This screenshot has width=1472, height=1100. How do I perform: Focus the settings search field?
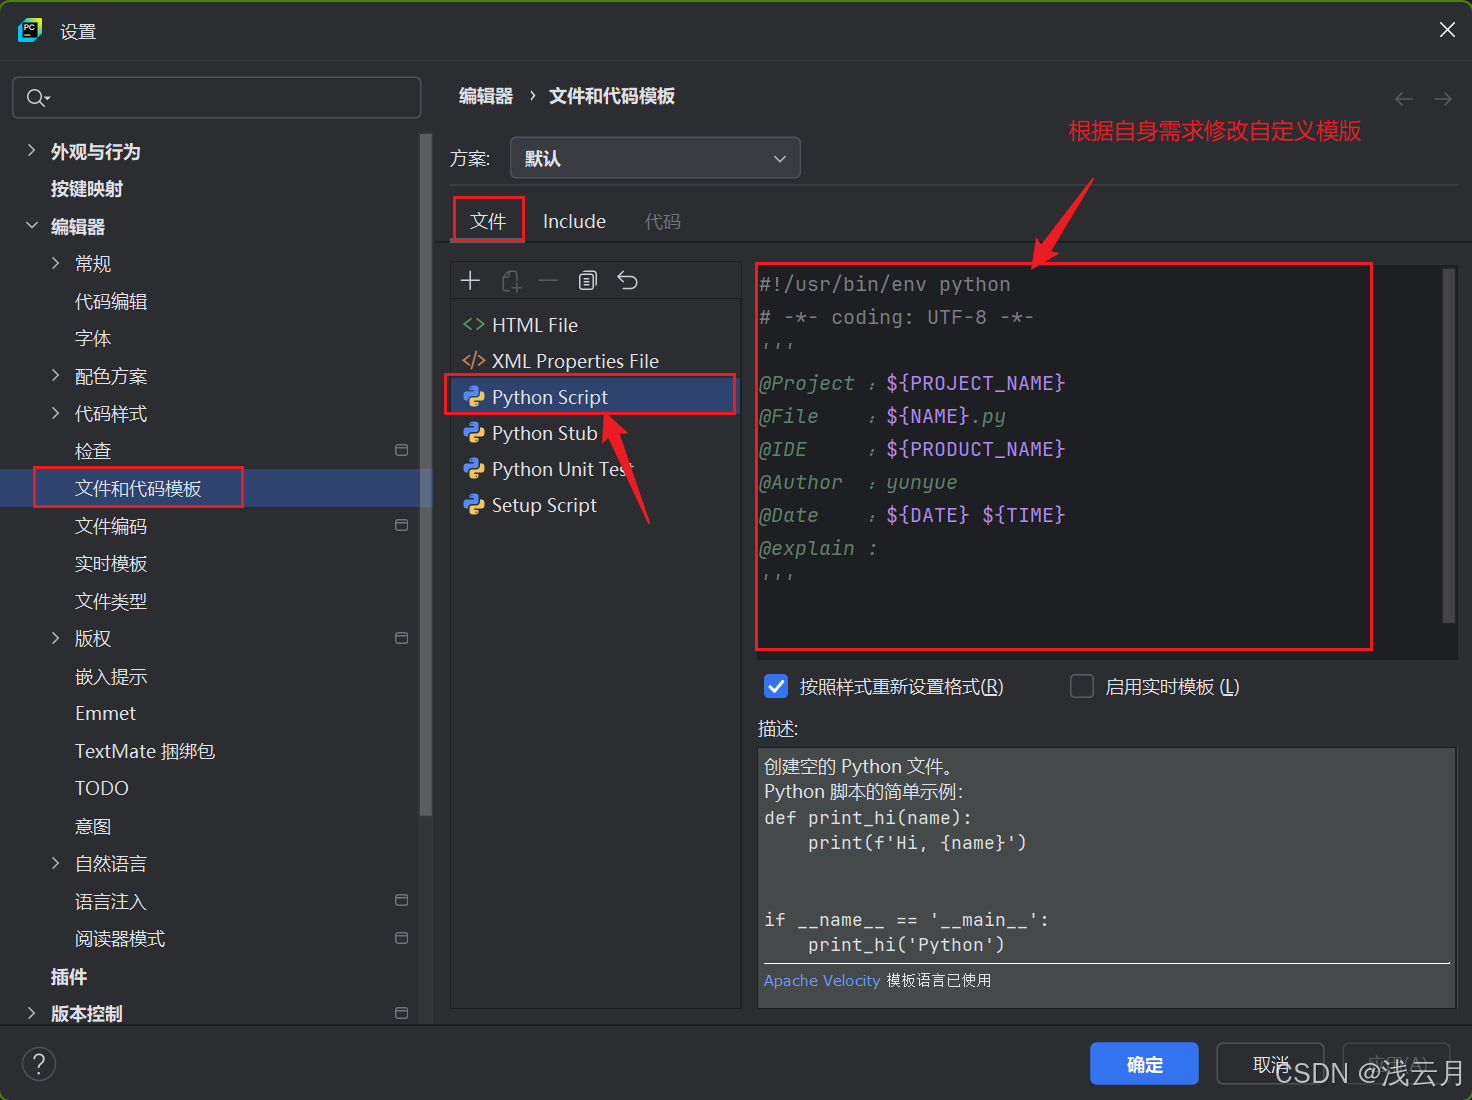point(216,98)
